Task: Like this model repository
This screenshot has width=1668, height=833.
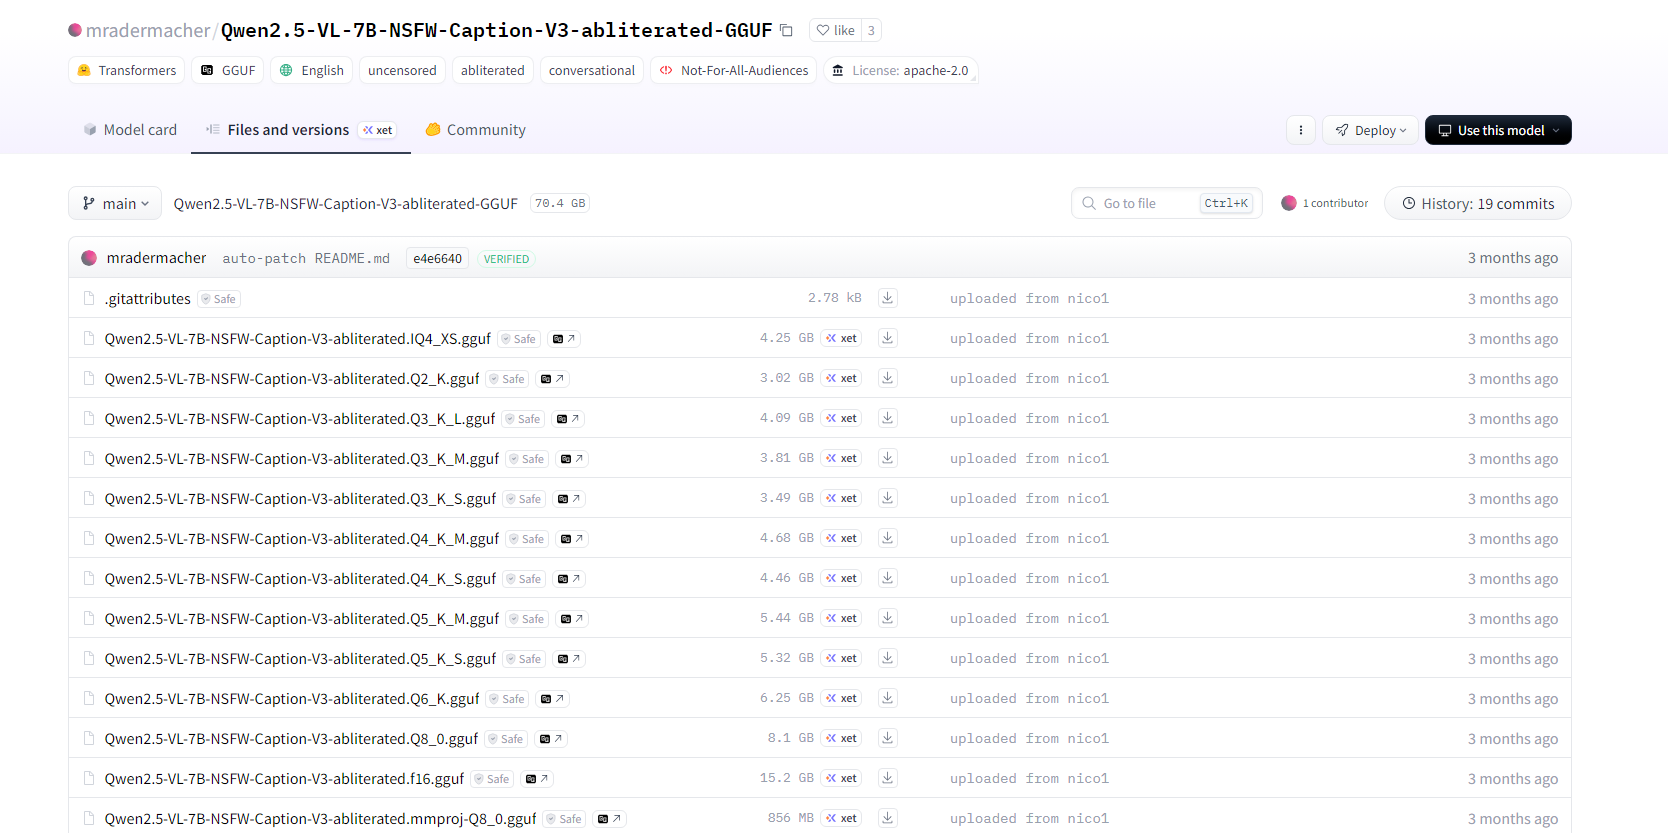Action: (x=836, y=31)
